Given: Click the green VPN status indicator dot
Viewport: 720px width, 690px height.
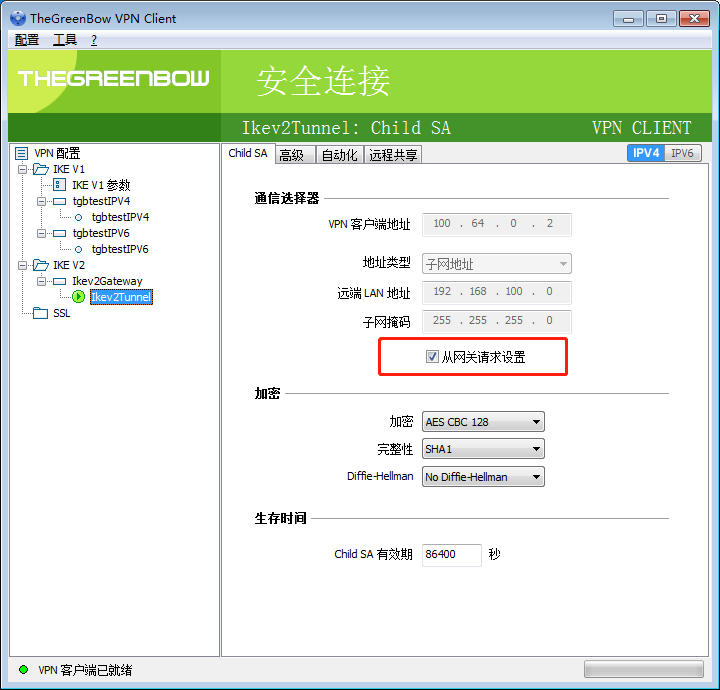Looking at the screenshot, I should [23, 669].
